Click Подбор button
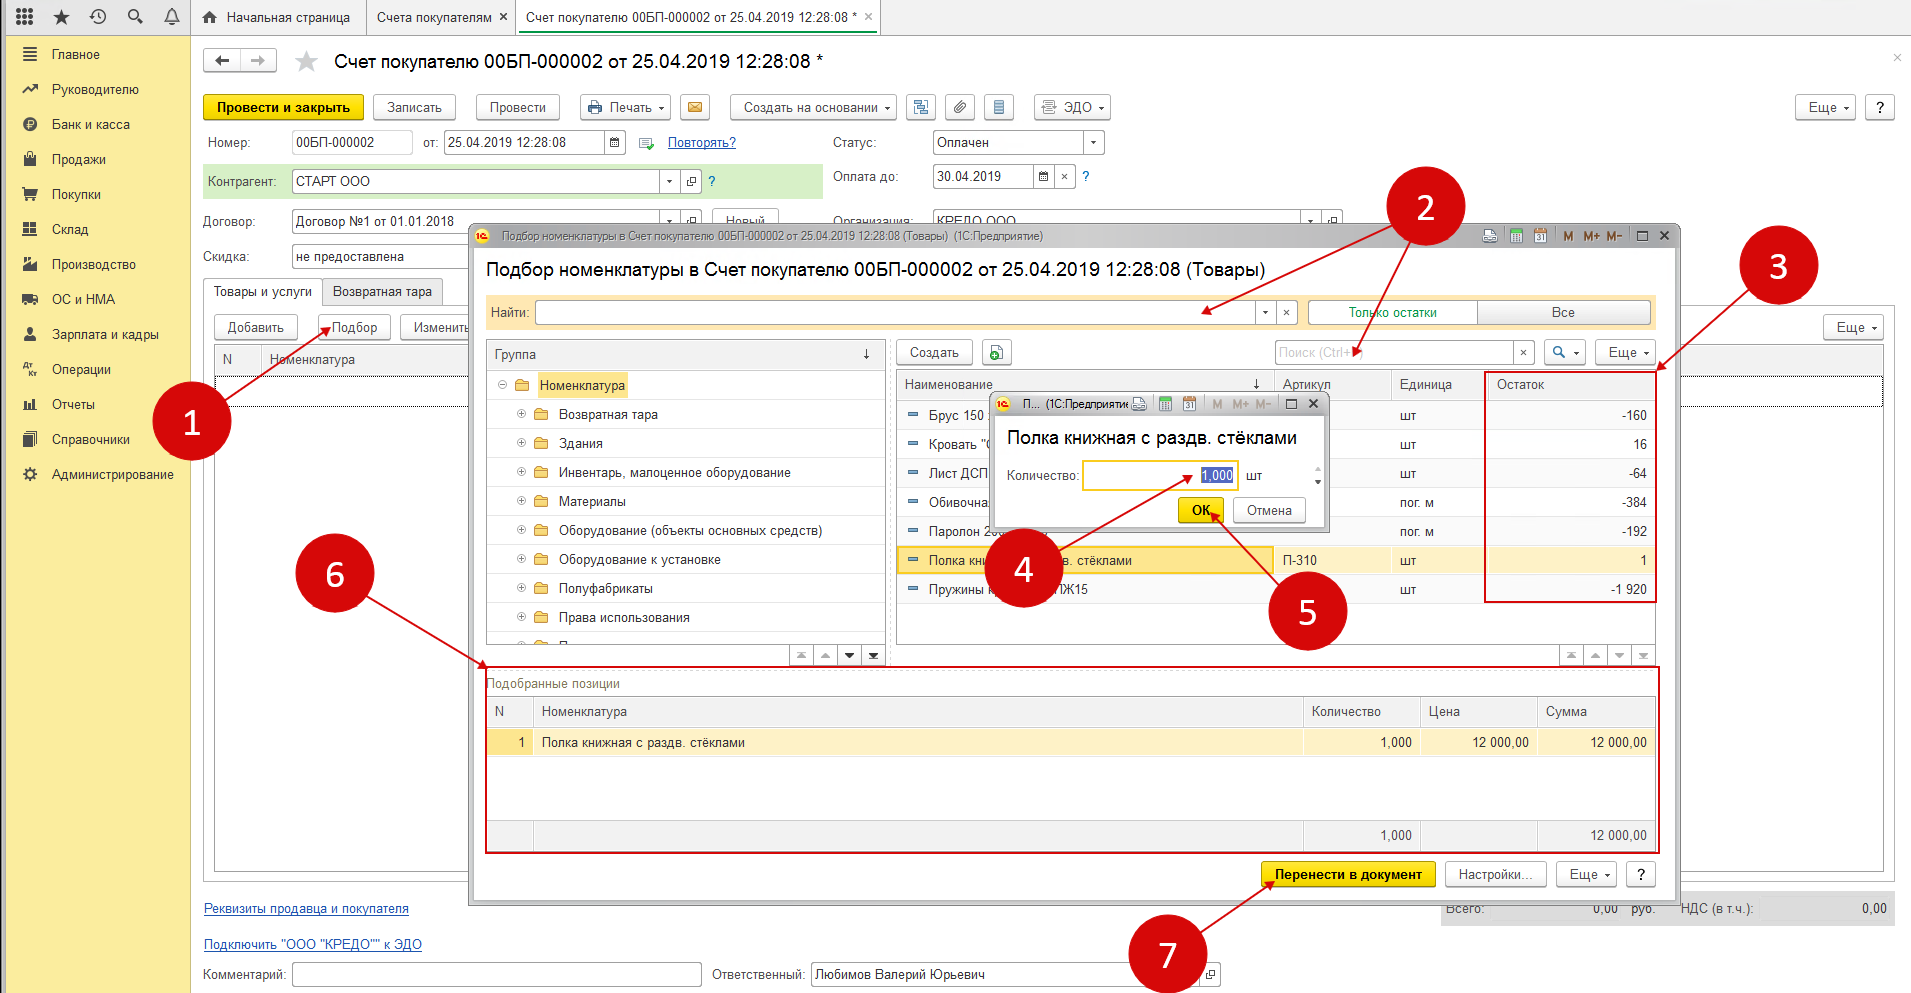The width and height of the screenshot is (1911, 993). 354,328
